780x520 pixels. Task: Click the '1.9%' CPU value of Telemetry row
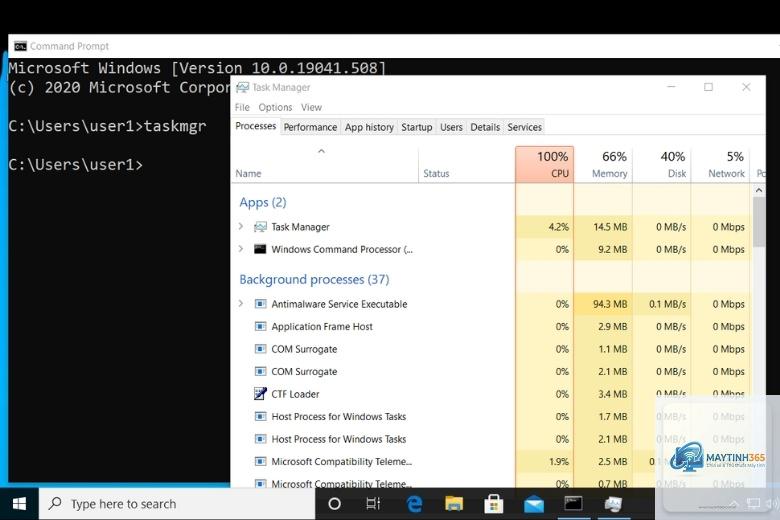tap(559, 462)
